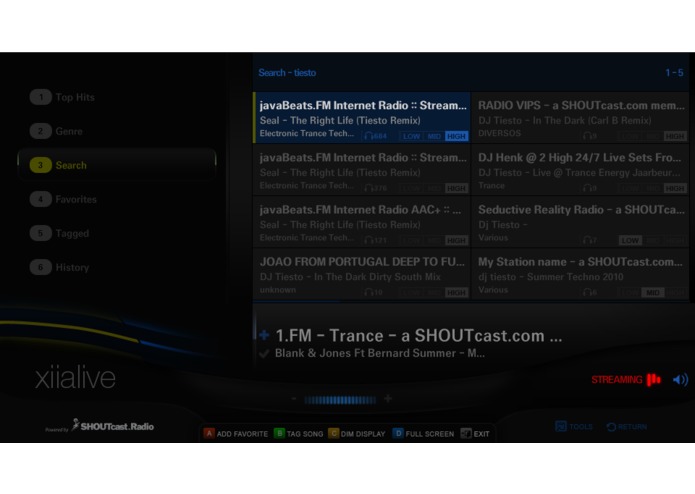The image size is (695, 494).
Task: Click the '1 - 5' page indicator
Action: click(674, 73)
